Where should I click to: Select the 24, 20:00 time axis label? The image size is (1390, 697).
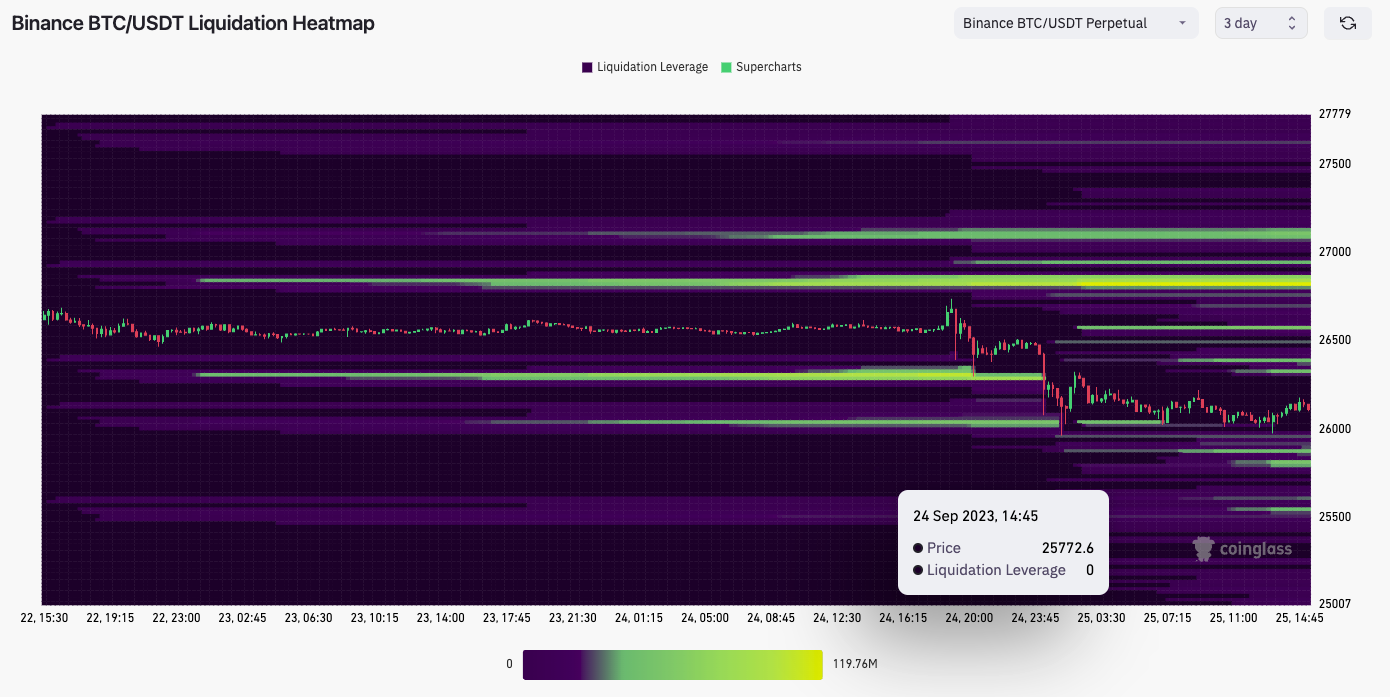[969, 618]
